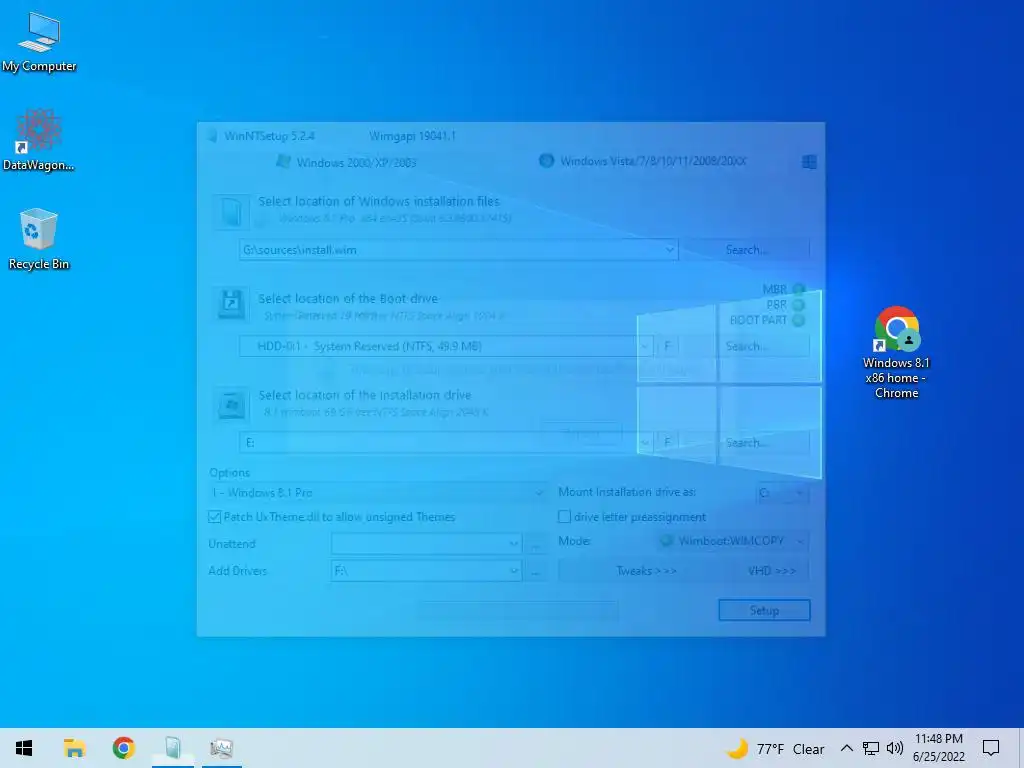Image resolution: width=1024 pixels, height=768 pixels.
Task: Click the PBR status indicator
Action: click(798, 305)
